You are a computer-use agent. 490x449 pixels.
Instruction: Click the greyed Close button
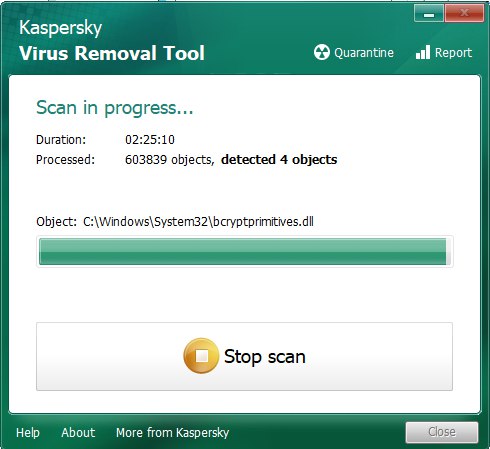(442, 432)
